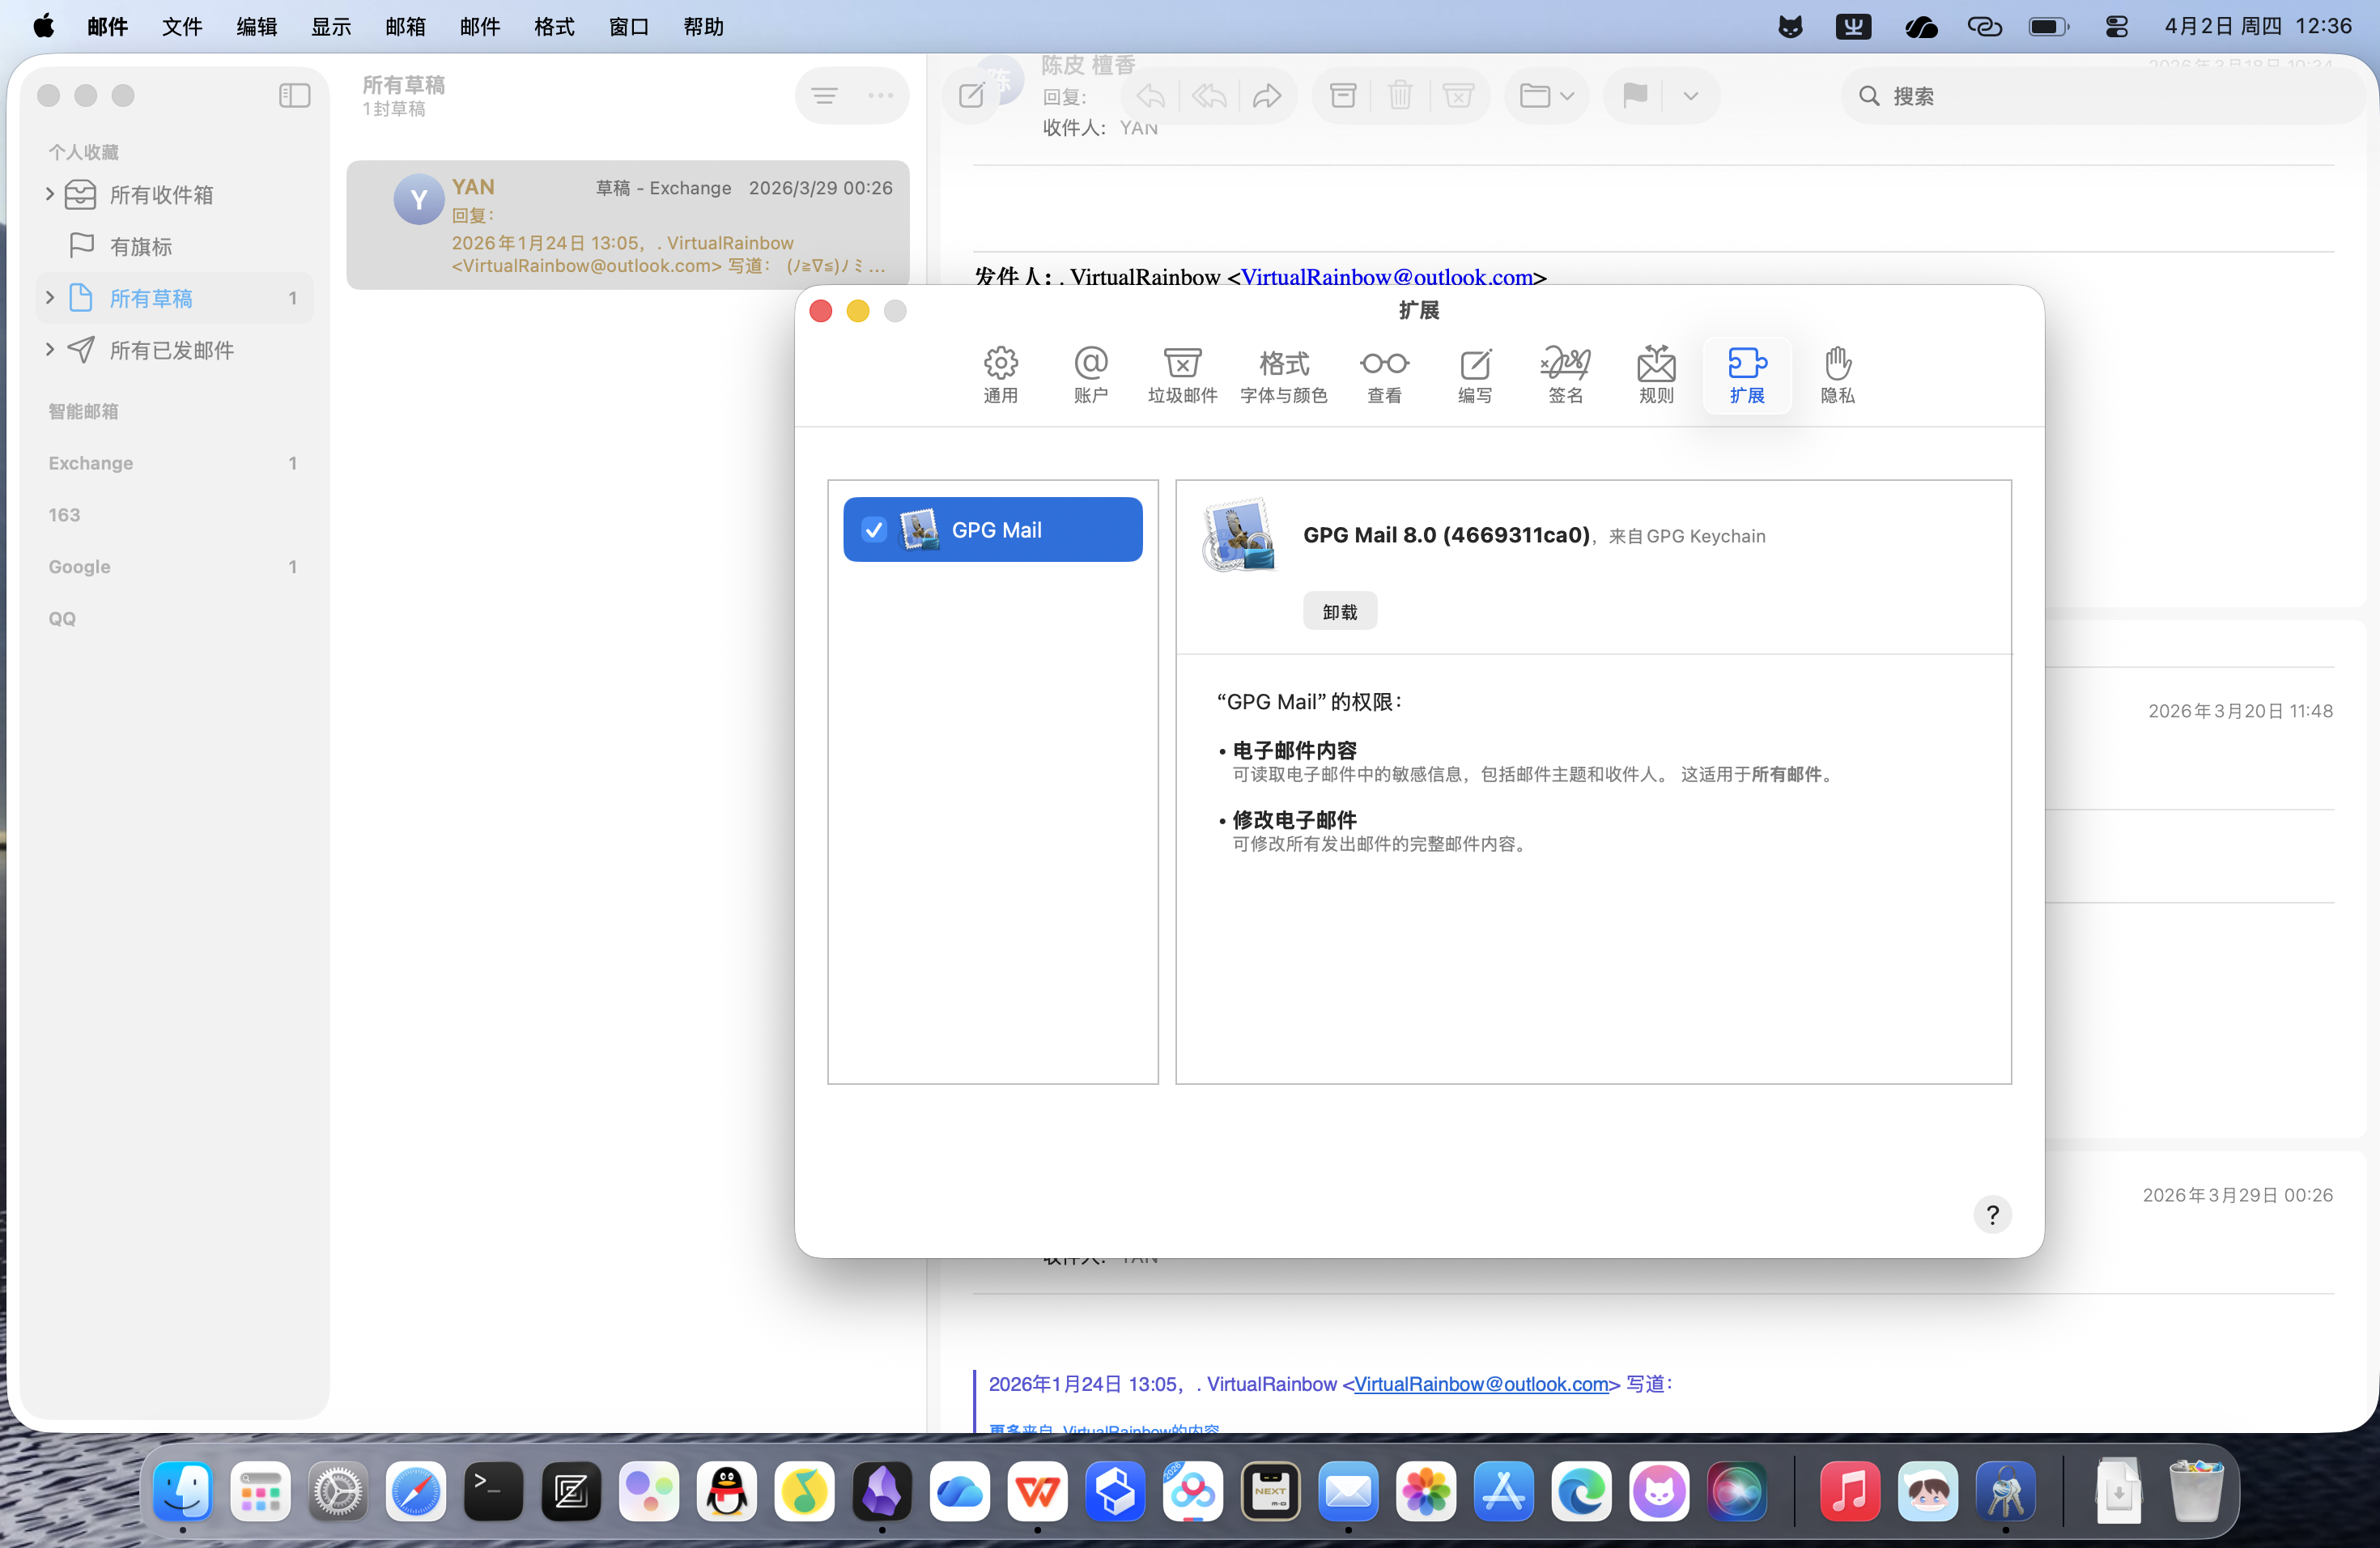
Task: Open the flag color dropdown arrow
Action: click(x=1691, y=96)
